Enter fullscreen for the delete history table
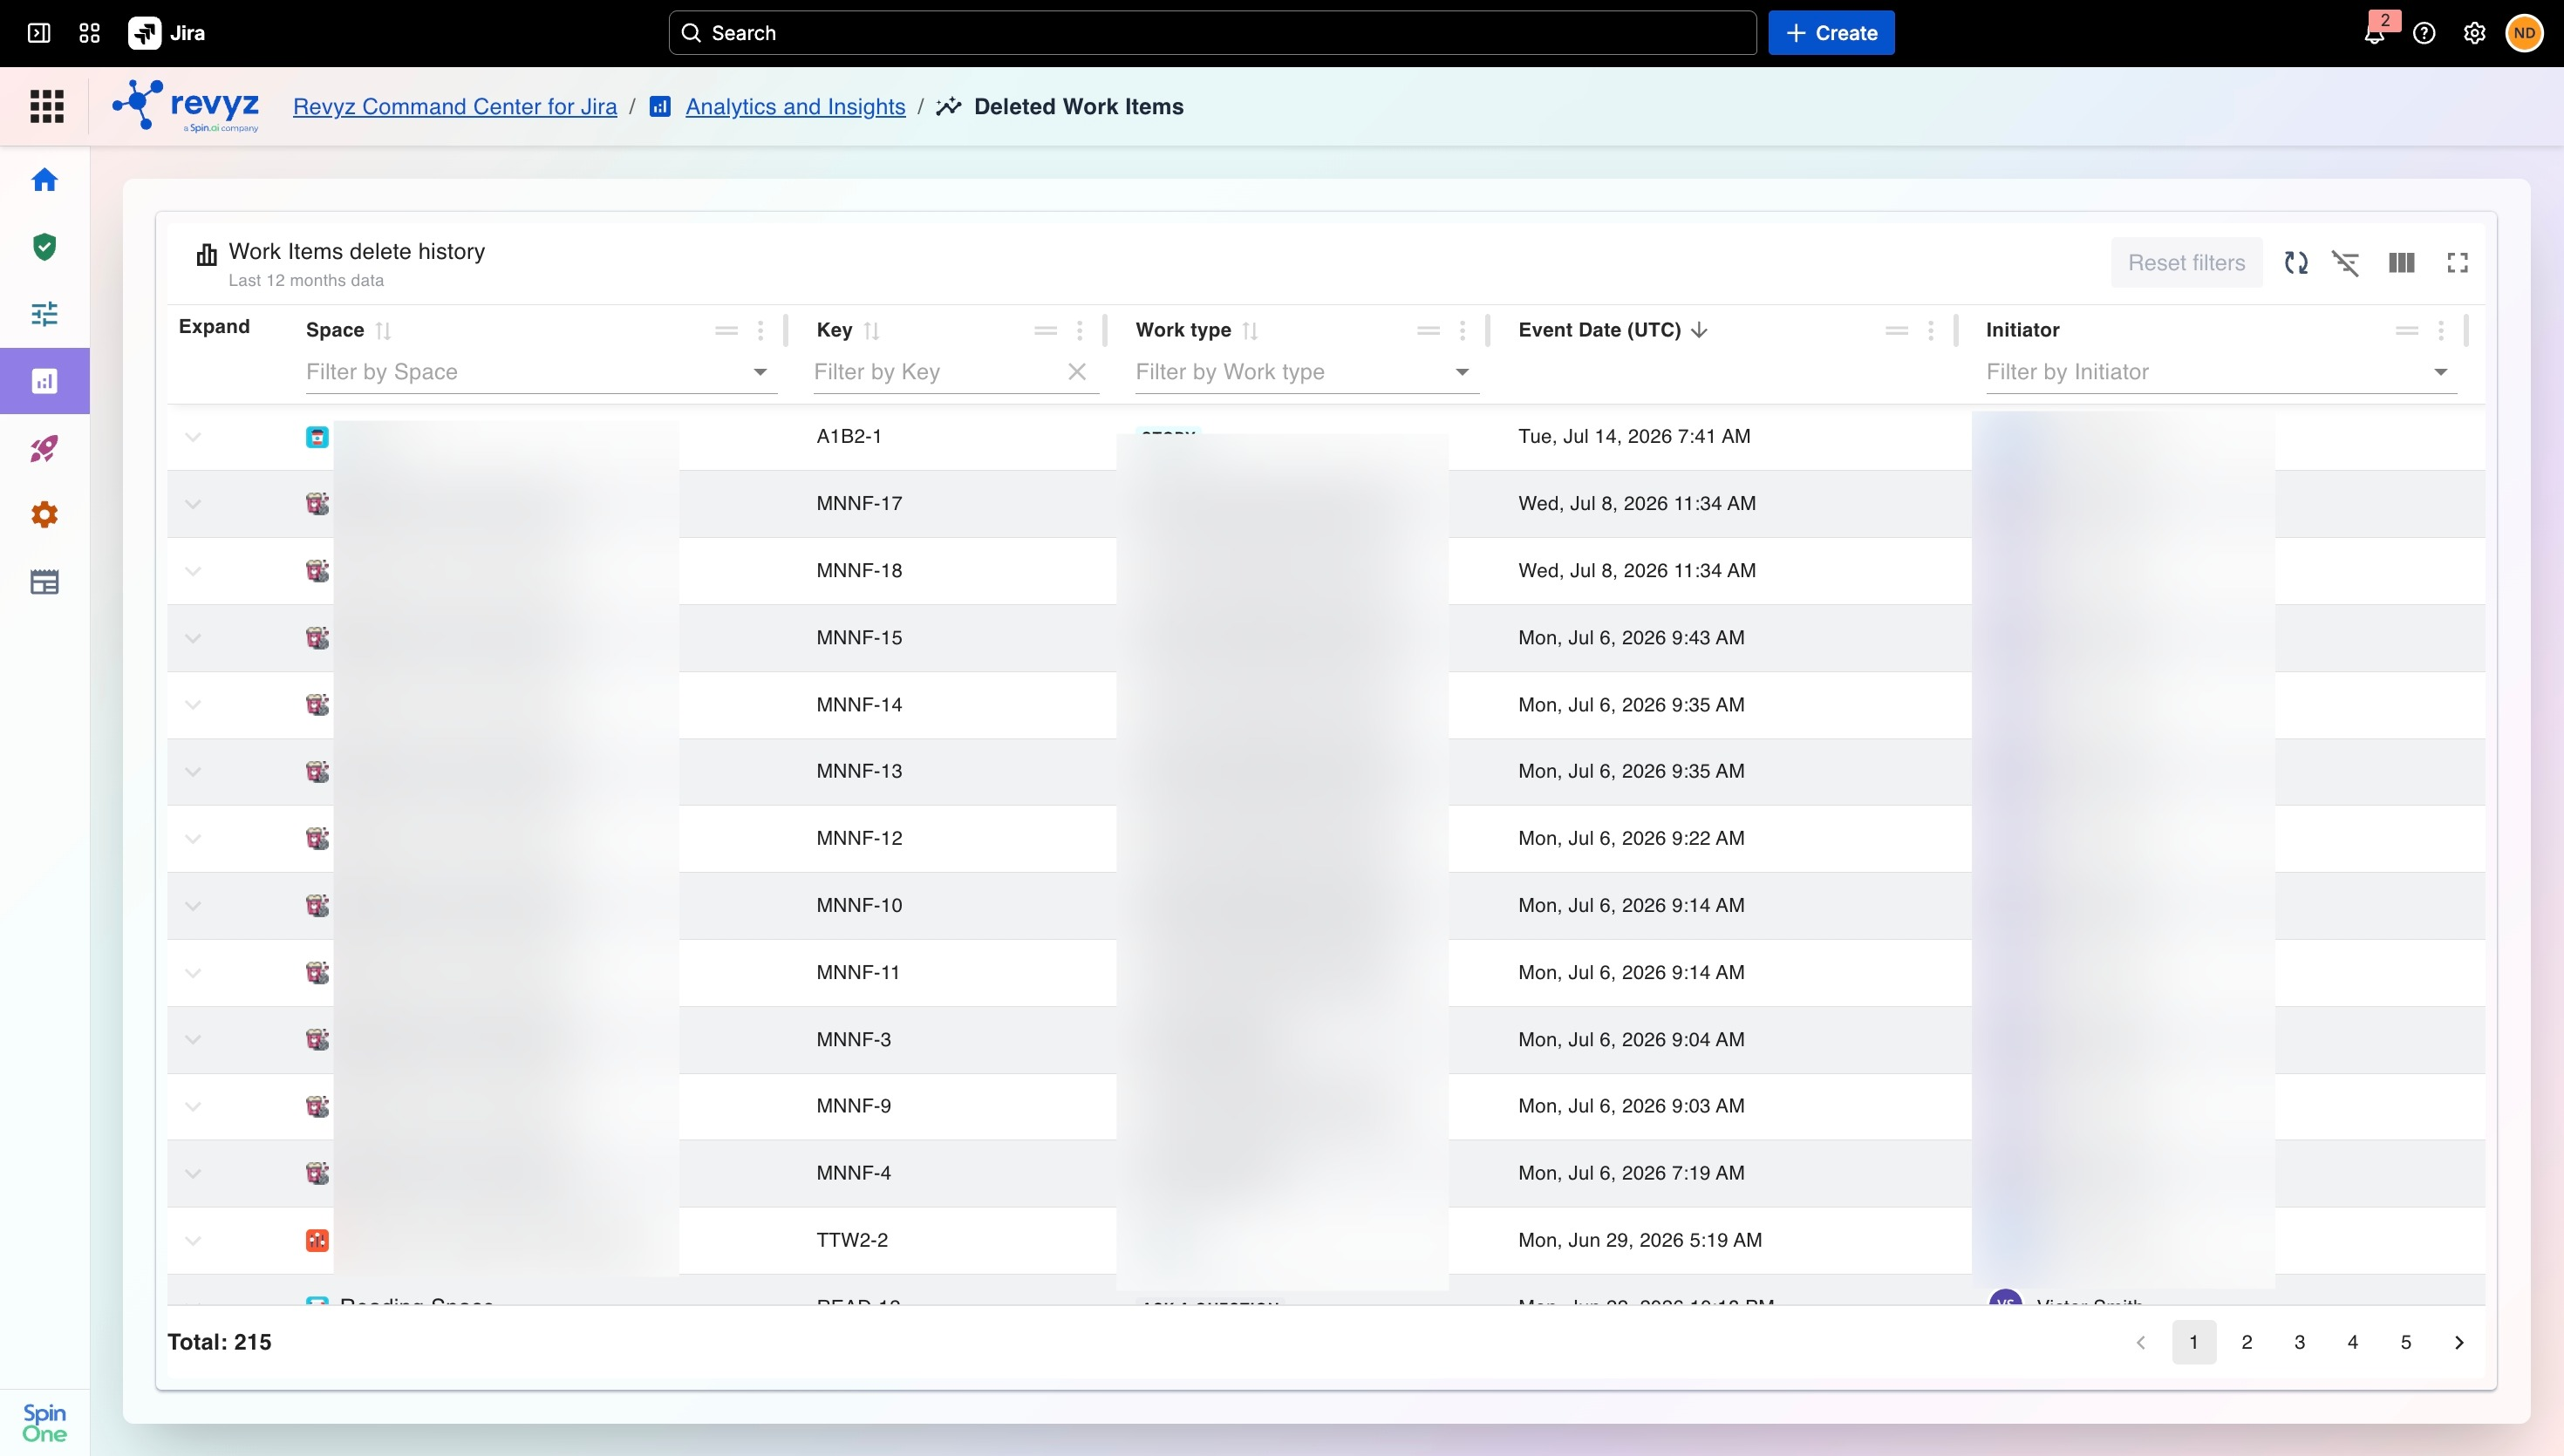 click(x=2458, y=263)
